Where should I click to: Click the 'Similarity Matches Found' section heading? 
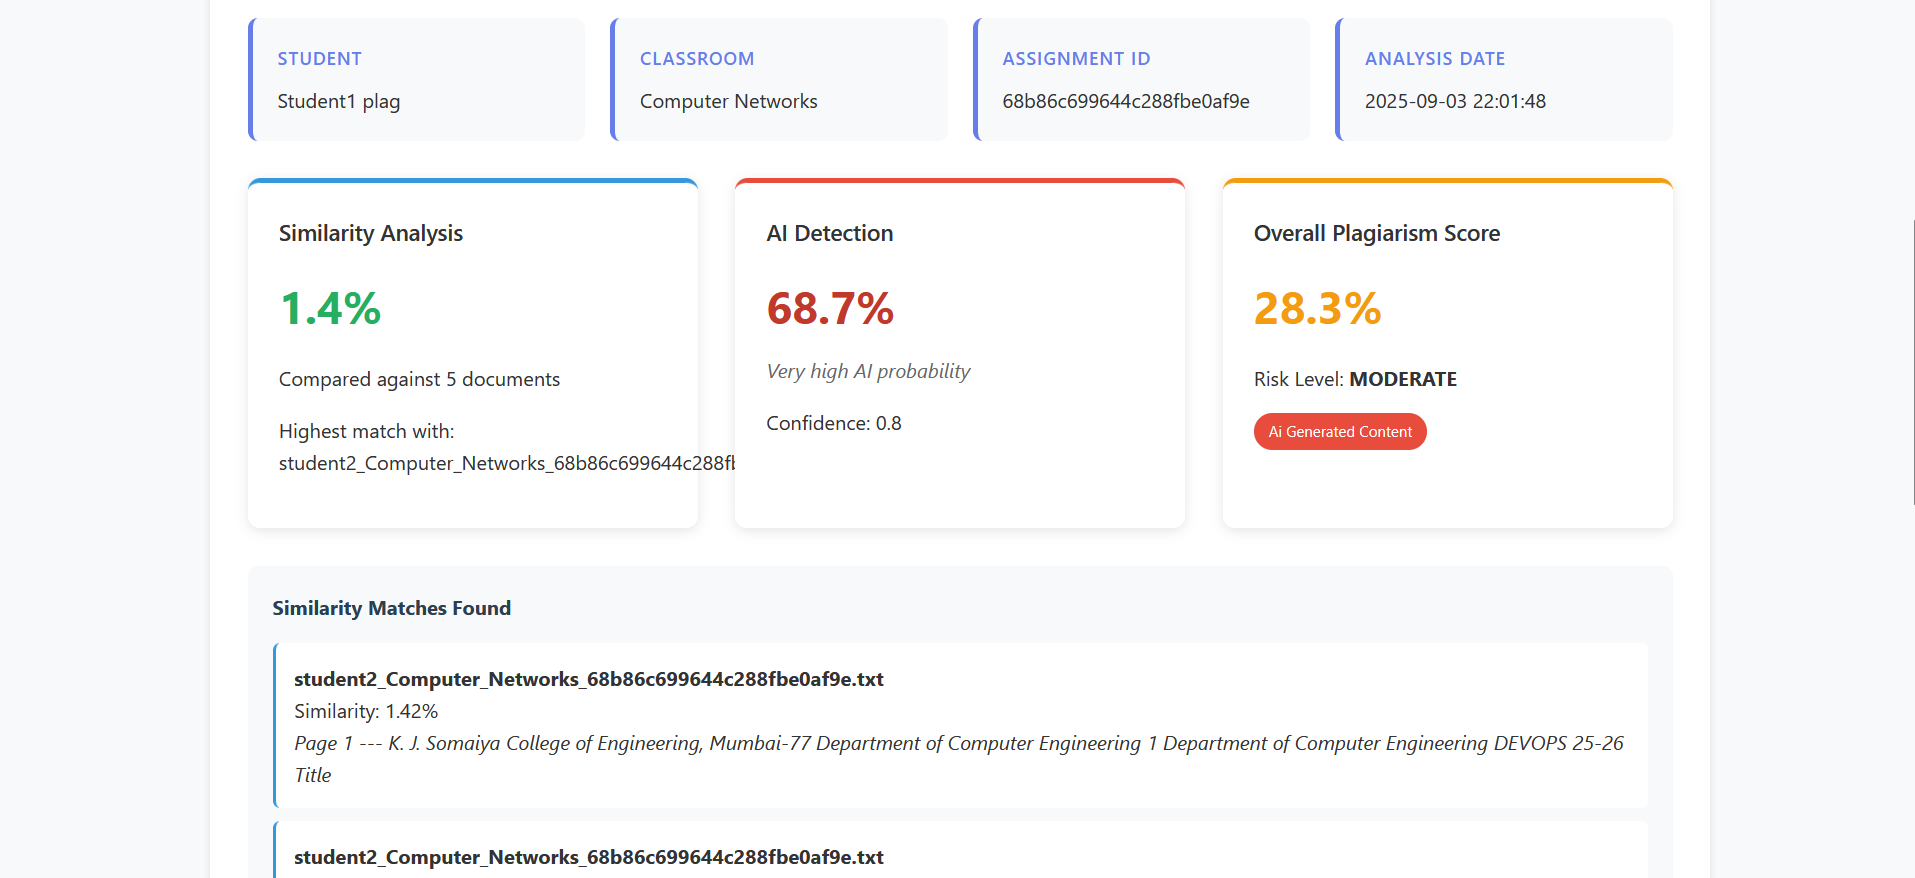point(392,608)
